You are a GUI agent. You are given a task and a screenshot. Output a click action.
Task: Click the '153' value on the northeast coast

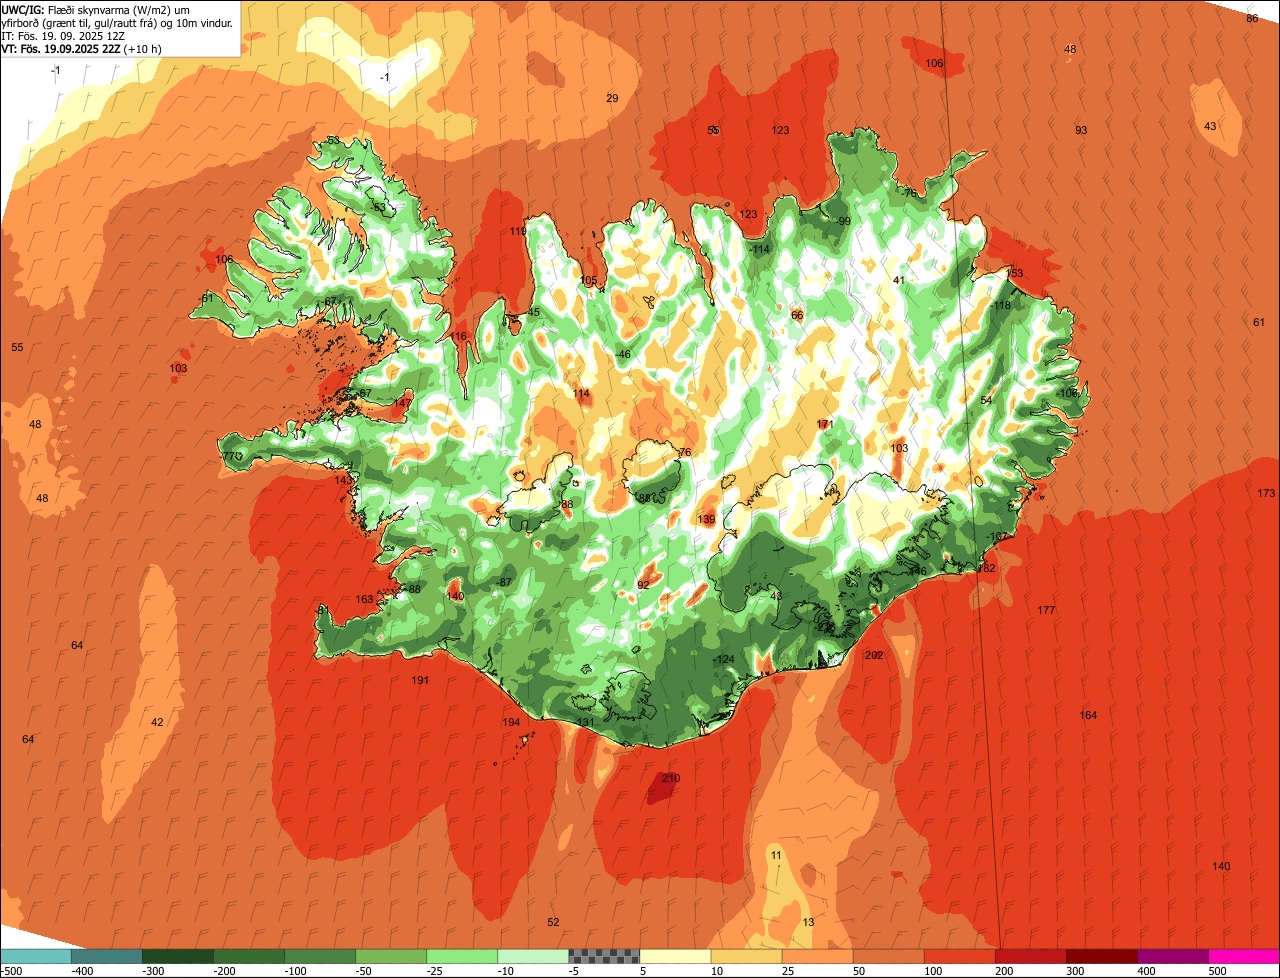tap(1015, 273)
